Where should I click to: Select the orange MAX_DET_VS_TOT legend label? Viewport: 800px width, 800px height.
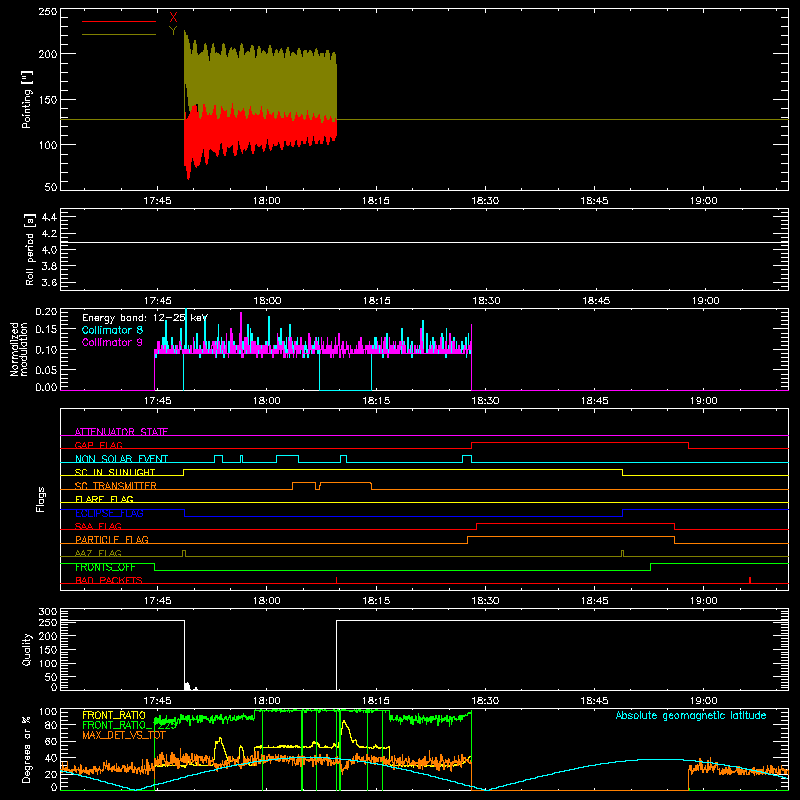click(x=124, y=735)
